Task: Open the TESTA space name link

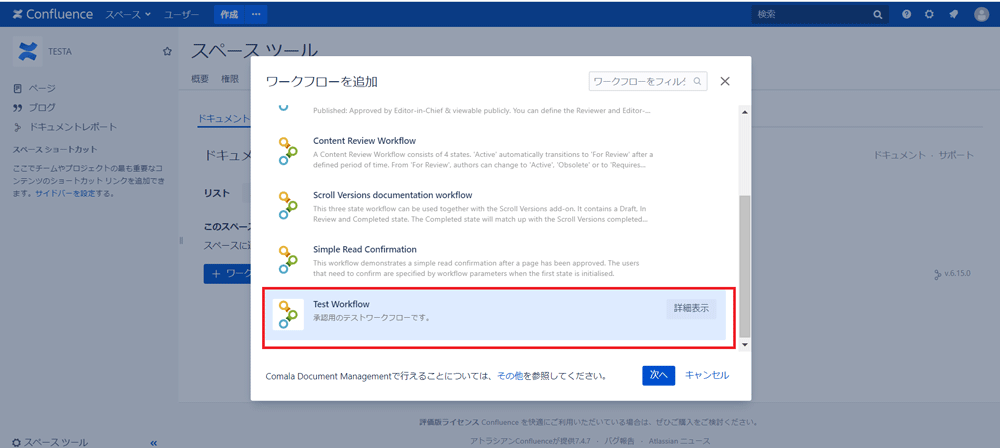Action: (60, 52)
